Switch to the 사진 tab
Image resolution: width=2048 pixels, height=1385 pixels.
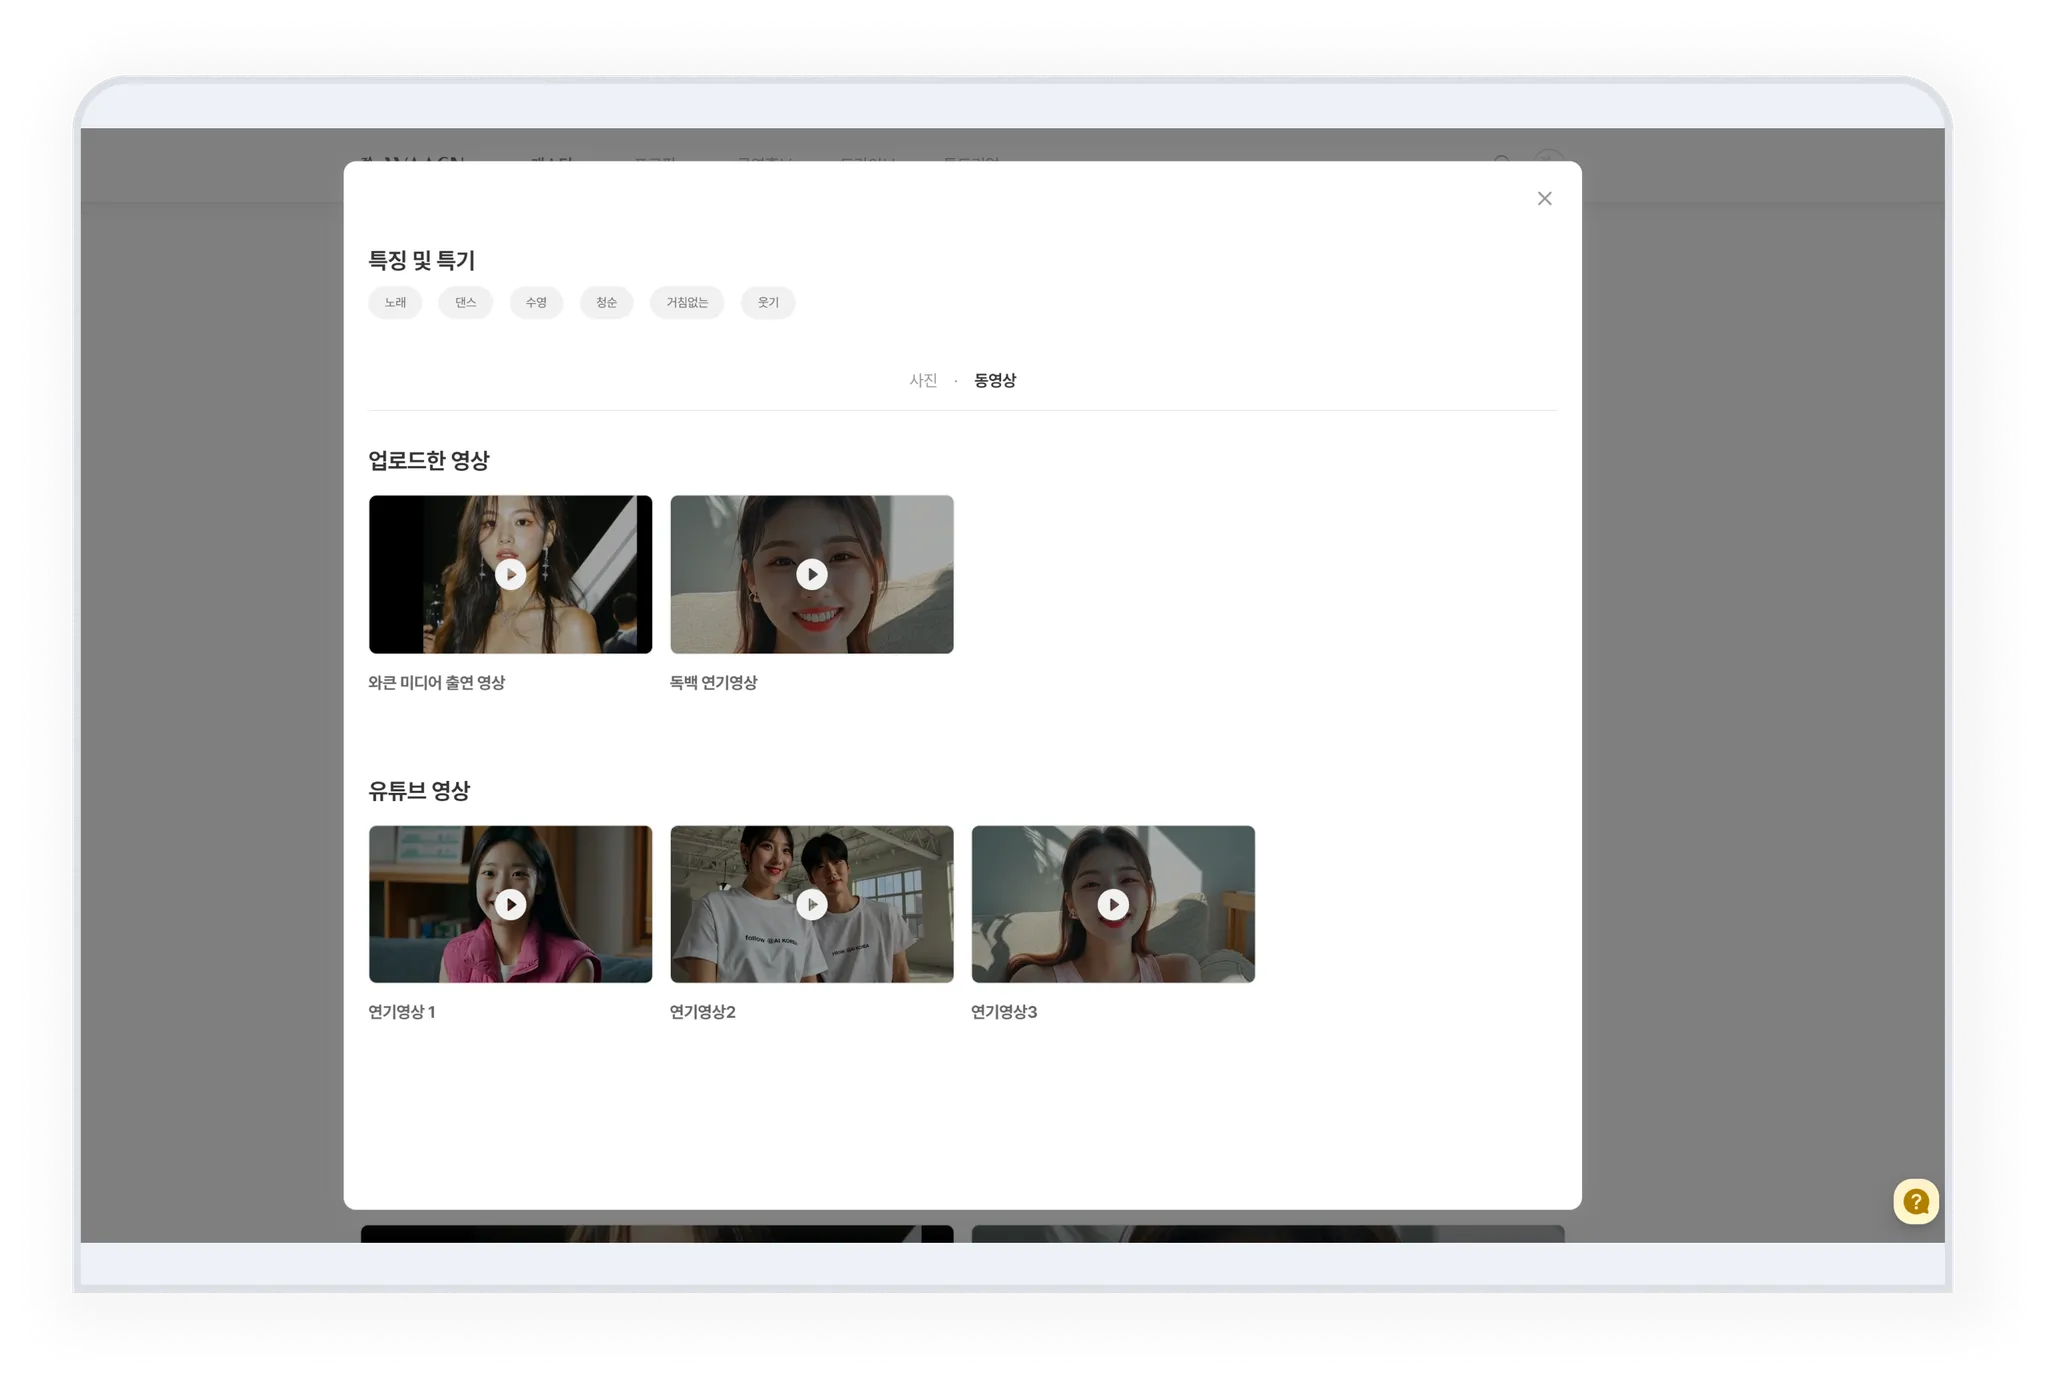(922, 380)
